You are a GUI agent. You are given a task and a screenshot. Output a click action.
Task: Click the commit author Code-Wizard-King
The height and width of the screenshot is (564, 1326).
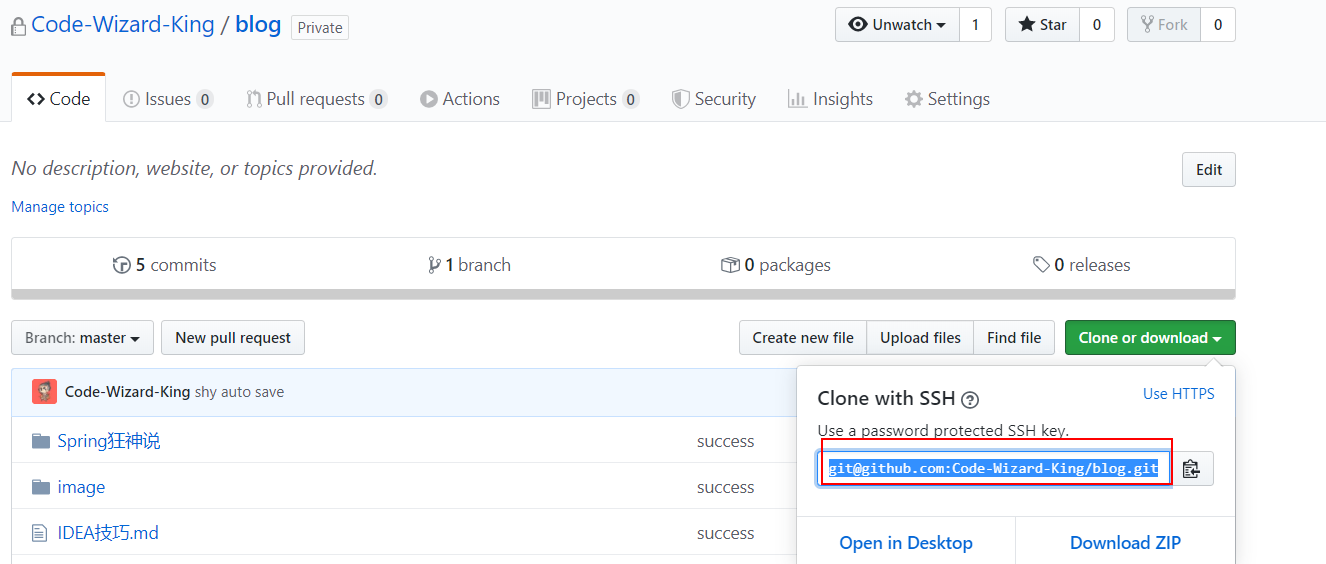[x=127, y=392]
